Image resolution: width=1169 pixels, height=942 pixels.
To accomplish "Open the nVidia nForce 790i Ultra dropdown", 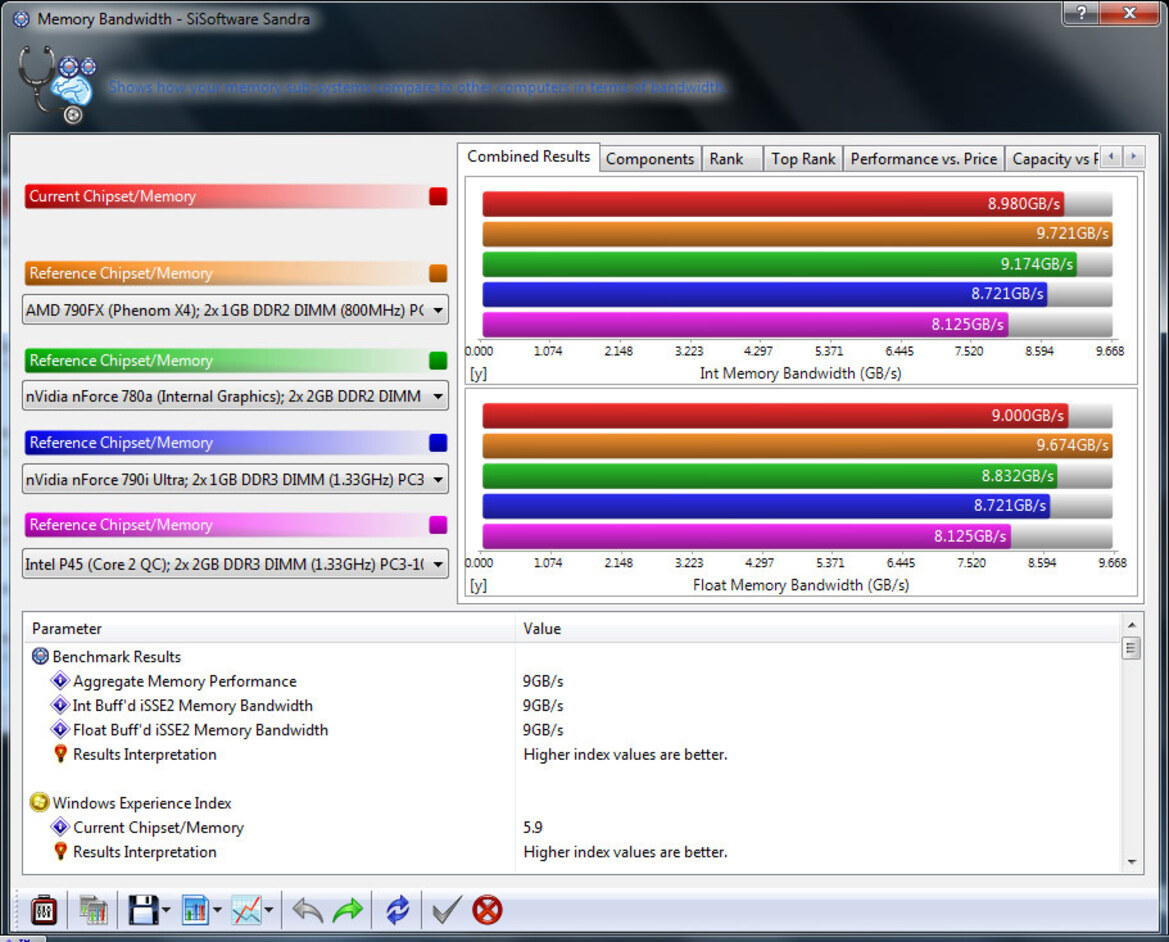I will (x=236, y=479).
